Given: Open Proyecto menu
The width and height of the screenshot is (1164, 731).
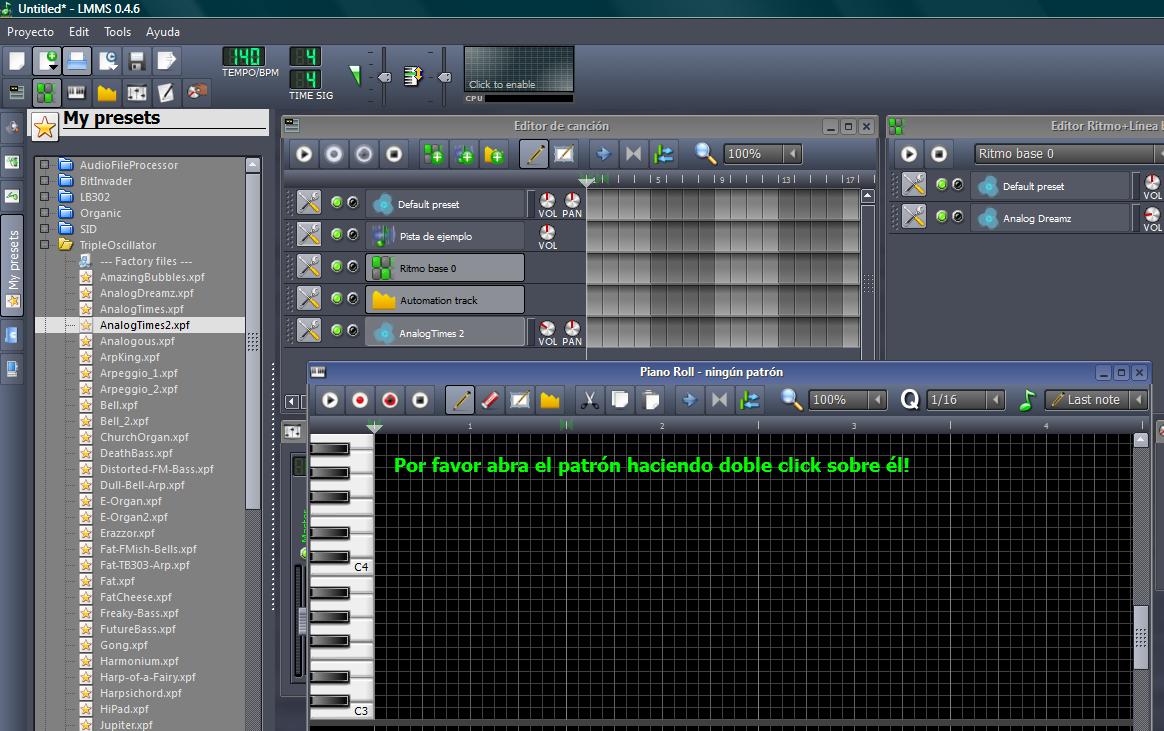Looking at the screenshot, I should [30, 32].
